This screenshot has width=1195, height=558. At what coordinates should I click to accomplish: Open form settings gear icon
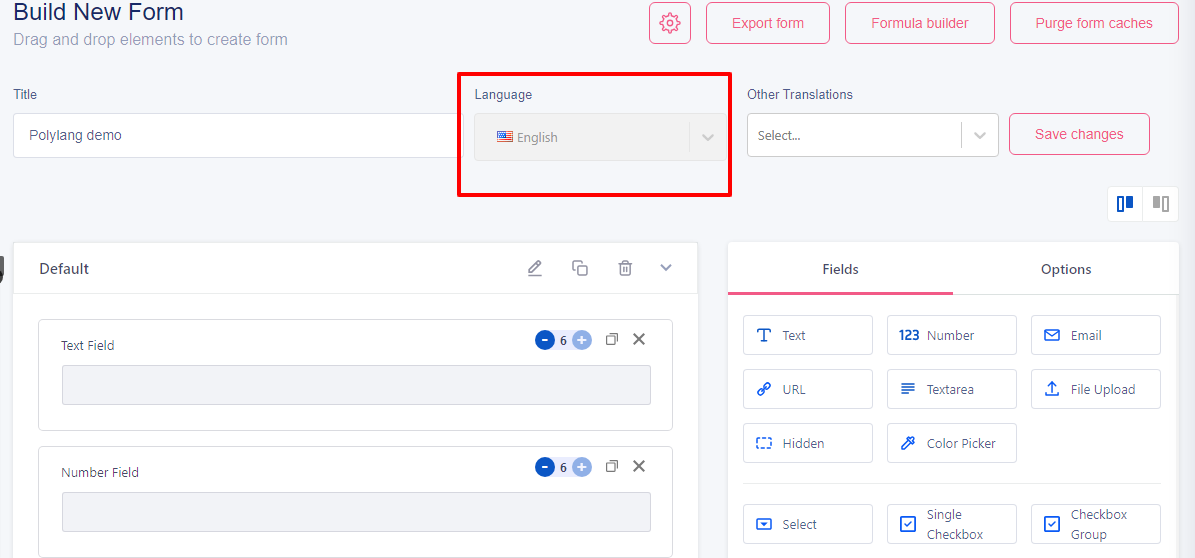[670, 23]
